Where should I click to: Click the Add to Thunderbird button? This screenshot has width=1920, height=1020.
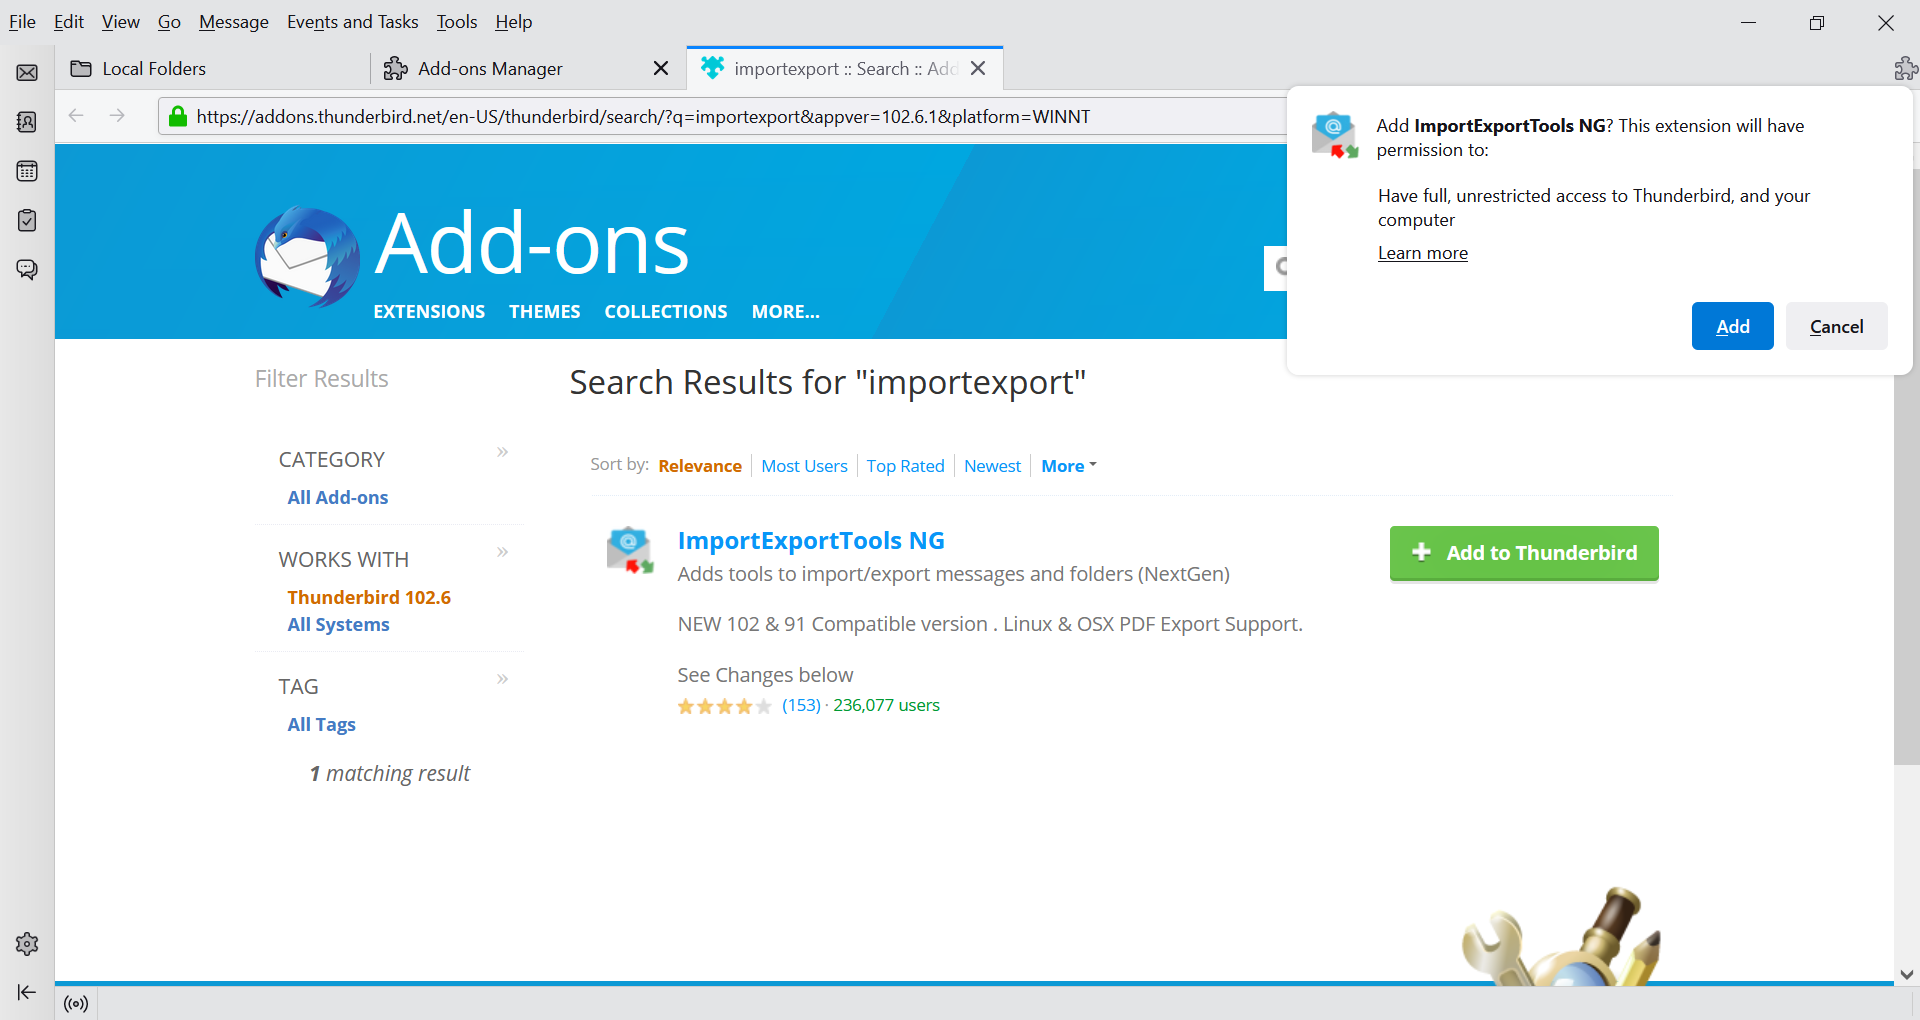point(1524,553)
